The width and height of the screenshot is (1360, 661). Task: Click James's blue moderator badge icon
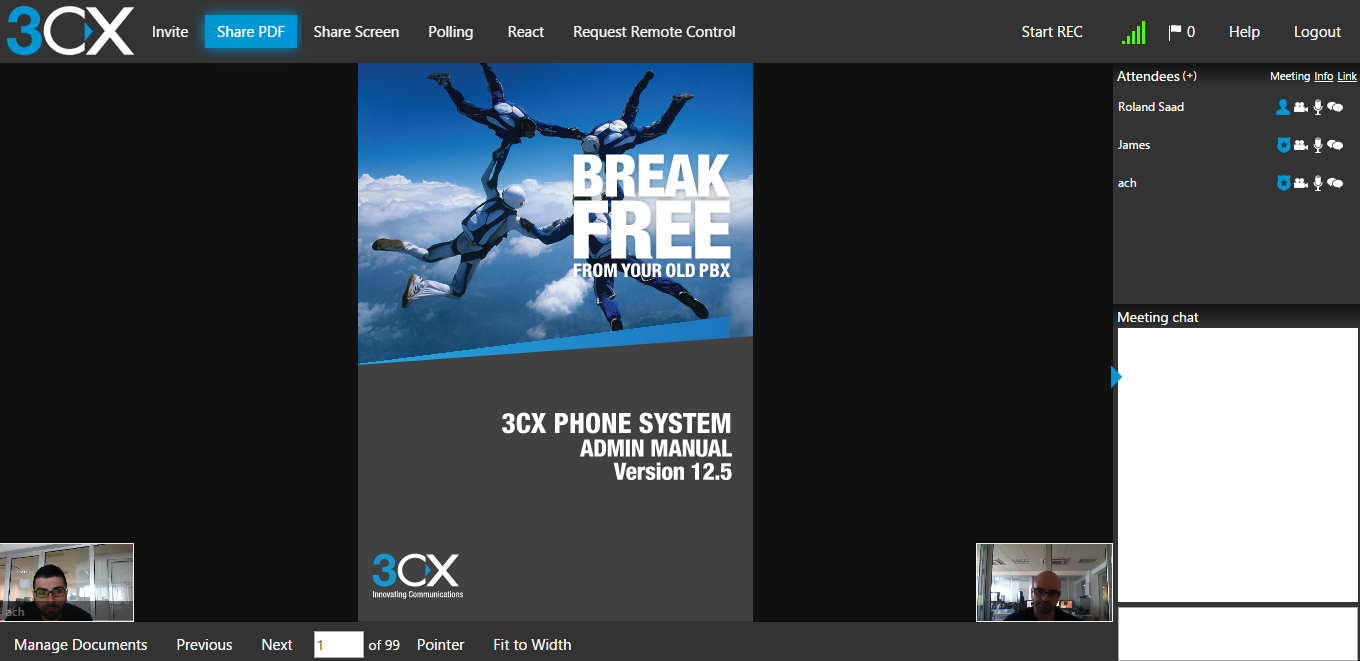coord(1283,145)
